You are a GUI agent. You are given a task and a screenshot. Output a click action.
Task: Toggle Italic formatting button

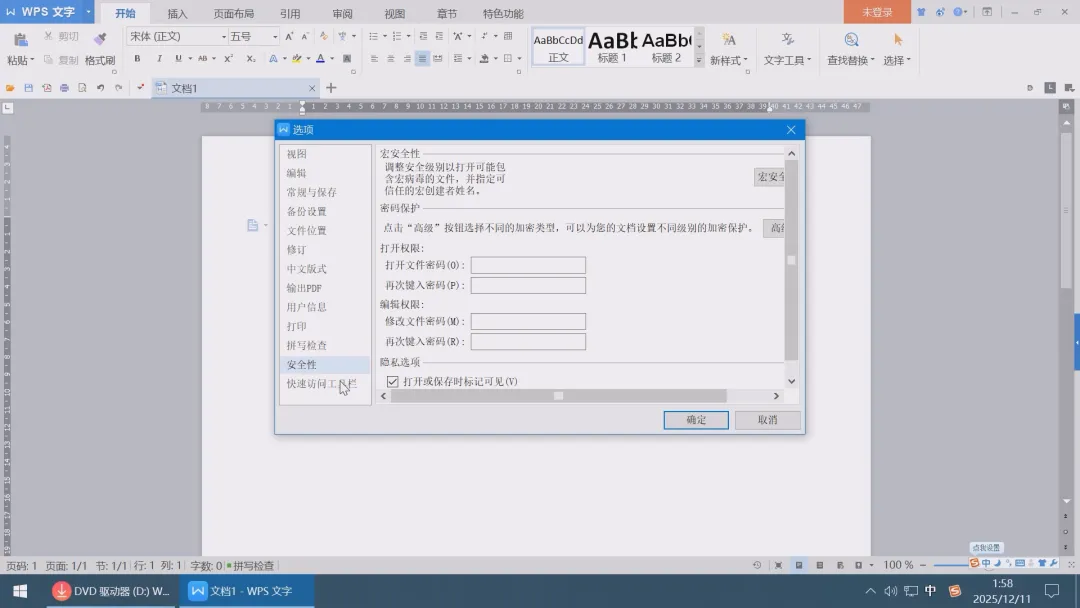(x=159, y=59)
